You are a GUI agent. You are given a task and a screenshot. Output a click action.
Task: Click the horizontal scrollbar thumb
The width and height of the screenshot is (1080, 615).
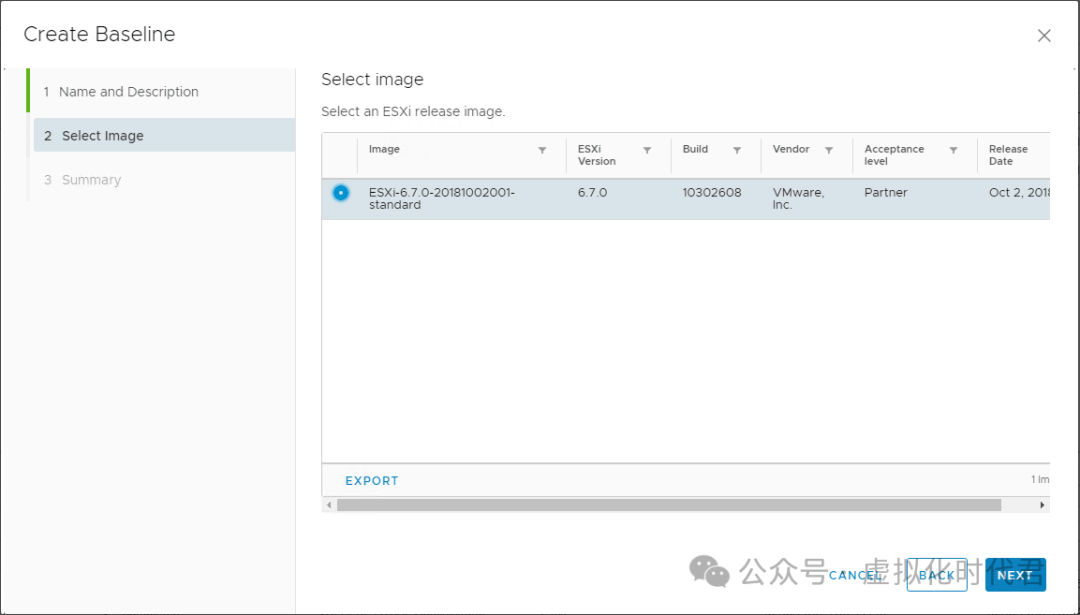pos(669,505)
